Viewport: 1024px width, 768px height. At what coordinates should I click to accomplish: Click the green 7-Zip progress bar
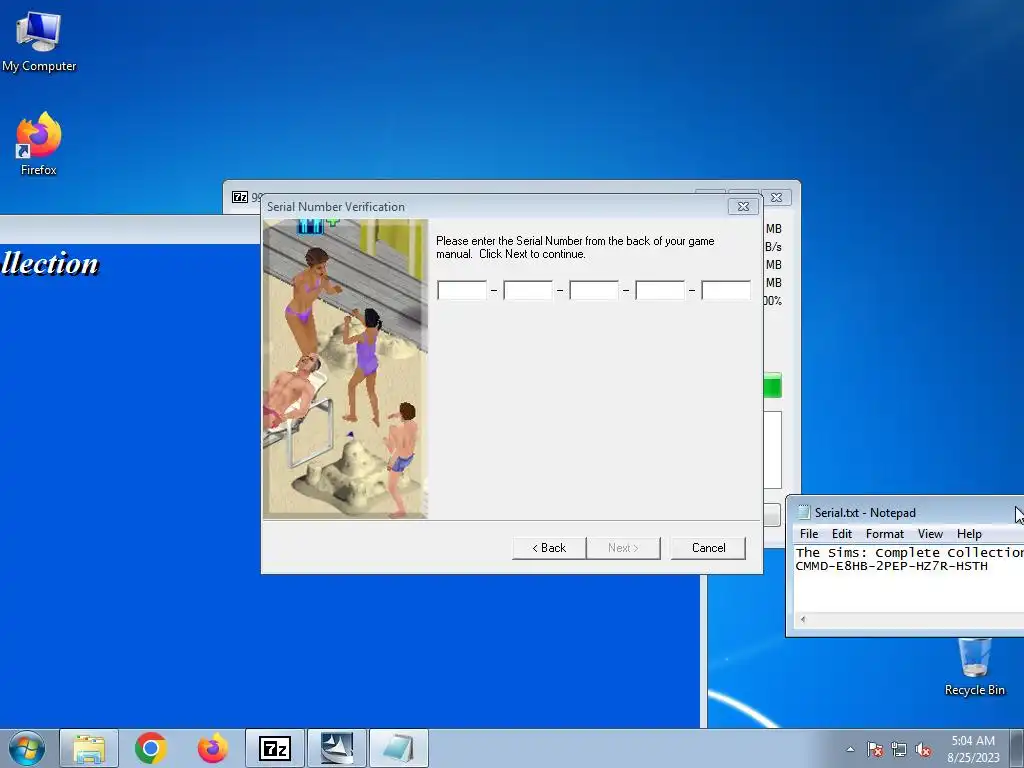click(x=772, y=385)
